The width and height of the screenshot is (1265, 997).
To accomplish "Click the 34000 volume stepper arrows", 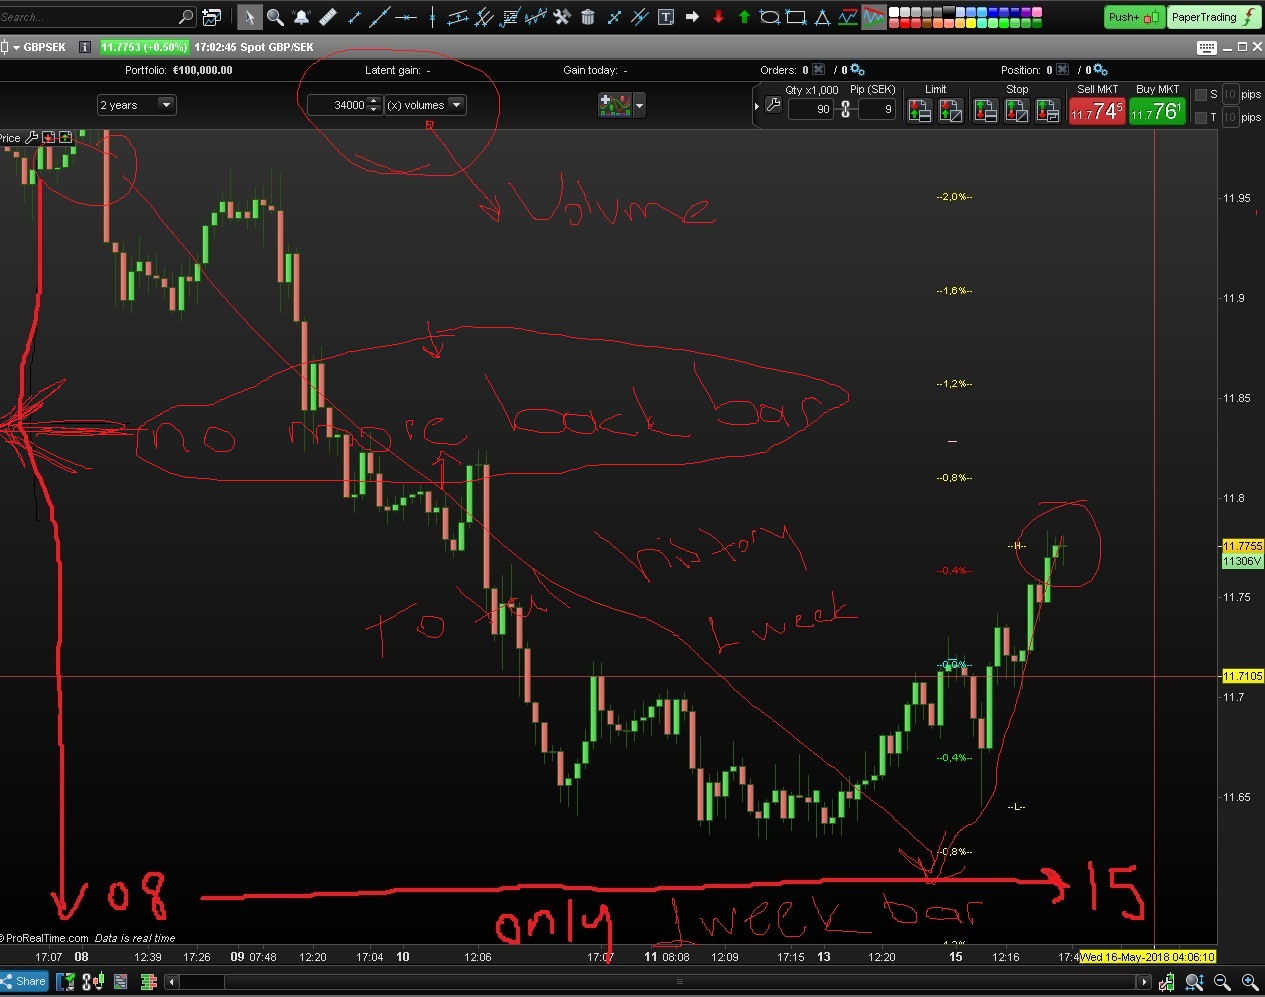I will coord(374,105).
